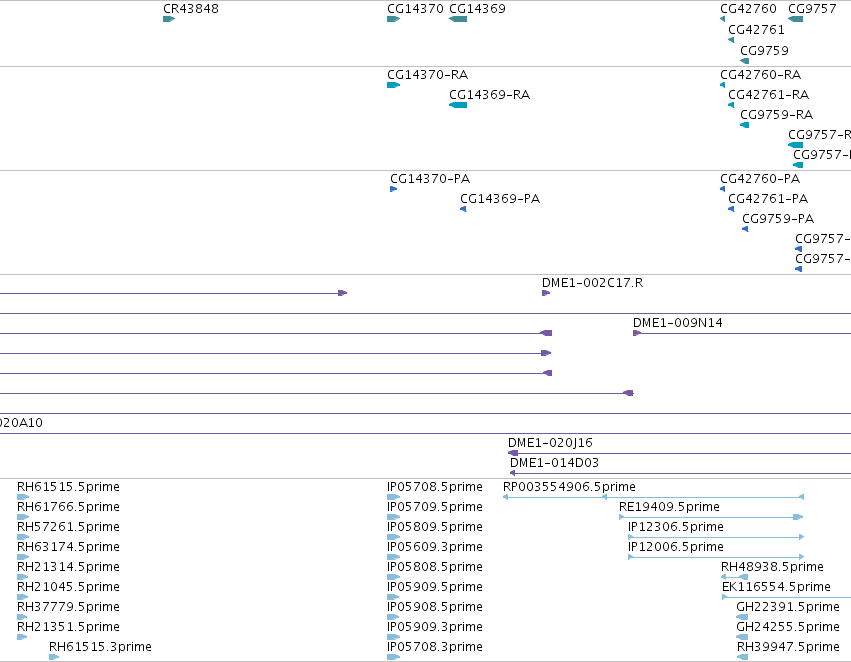This screenshot has width=851, height=662.
Task: Click the IP12306.5prime label
Action: [x=676, y=527]
